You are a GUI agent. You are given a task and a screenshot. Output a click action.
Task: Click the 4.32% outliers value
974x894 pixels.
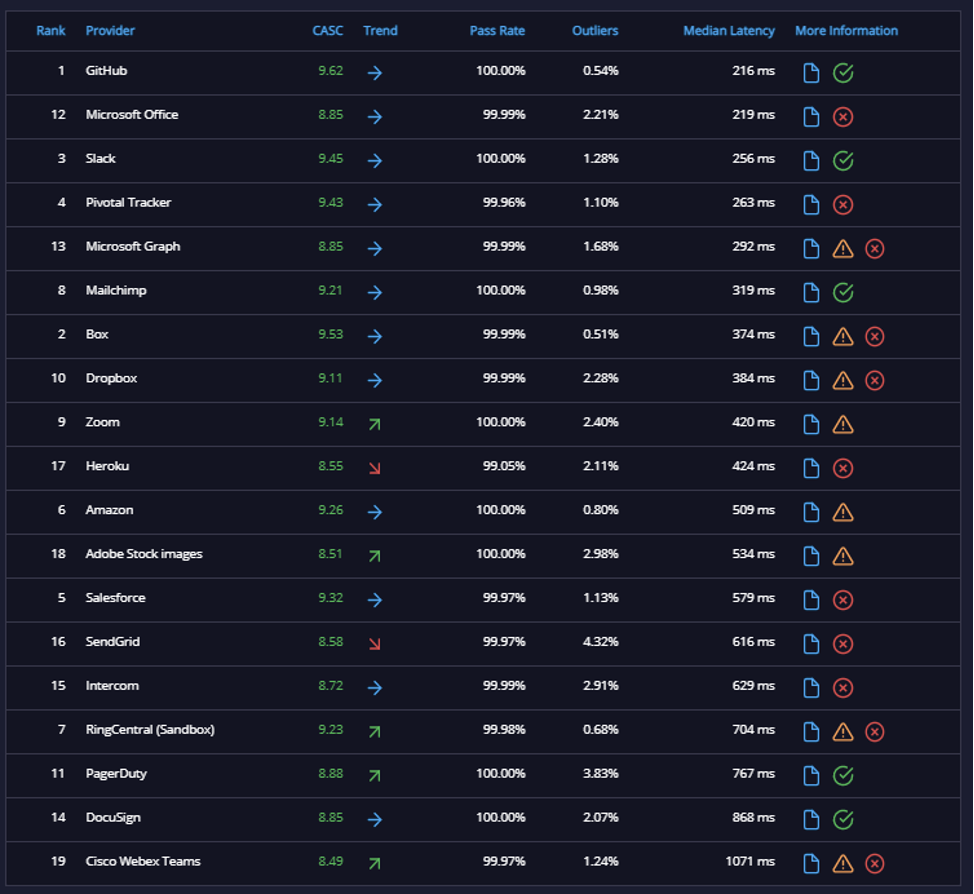tap(601, 642)
